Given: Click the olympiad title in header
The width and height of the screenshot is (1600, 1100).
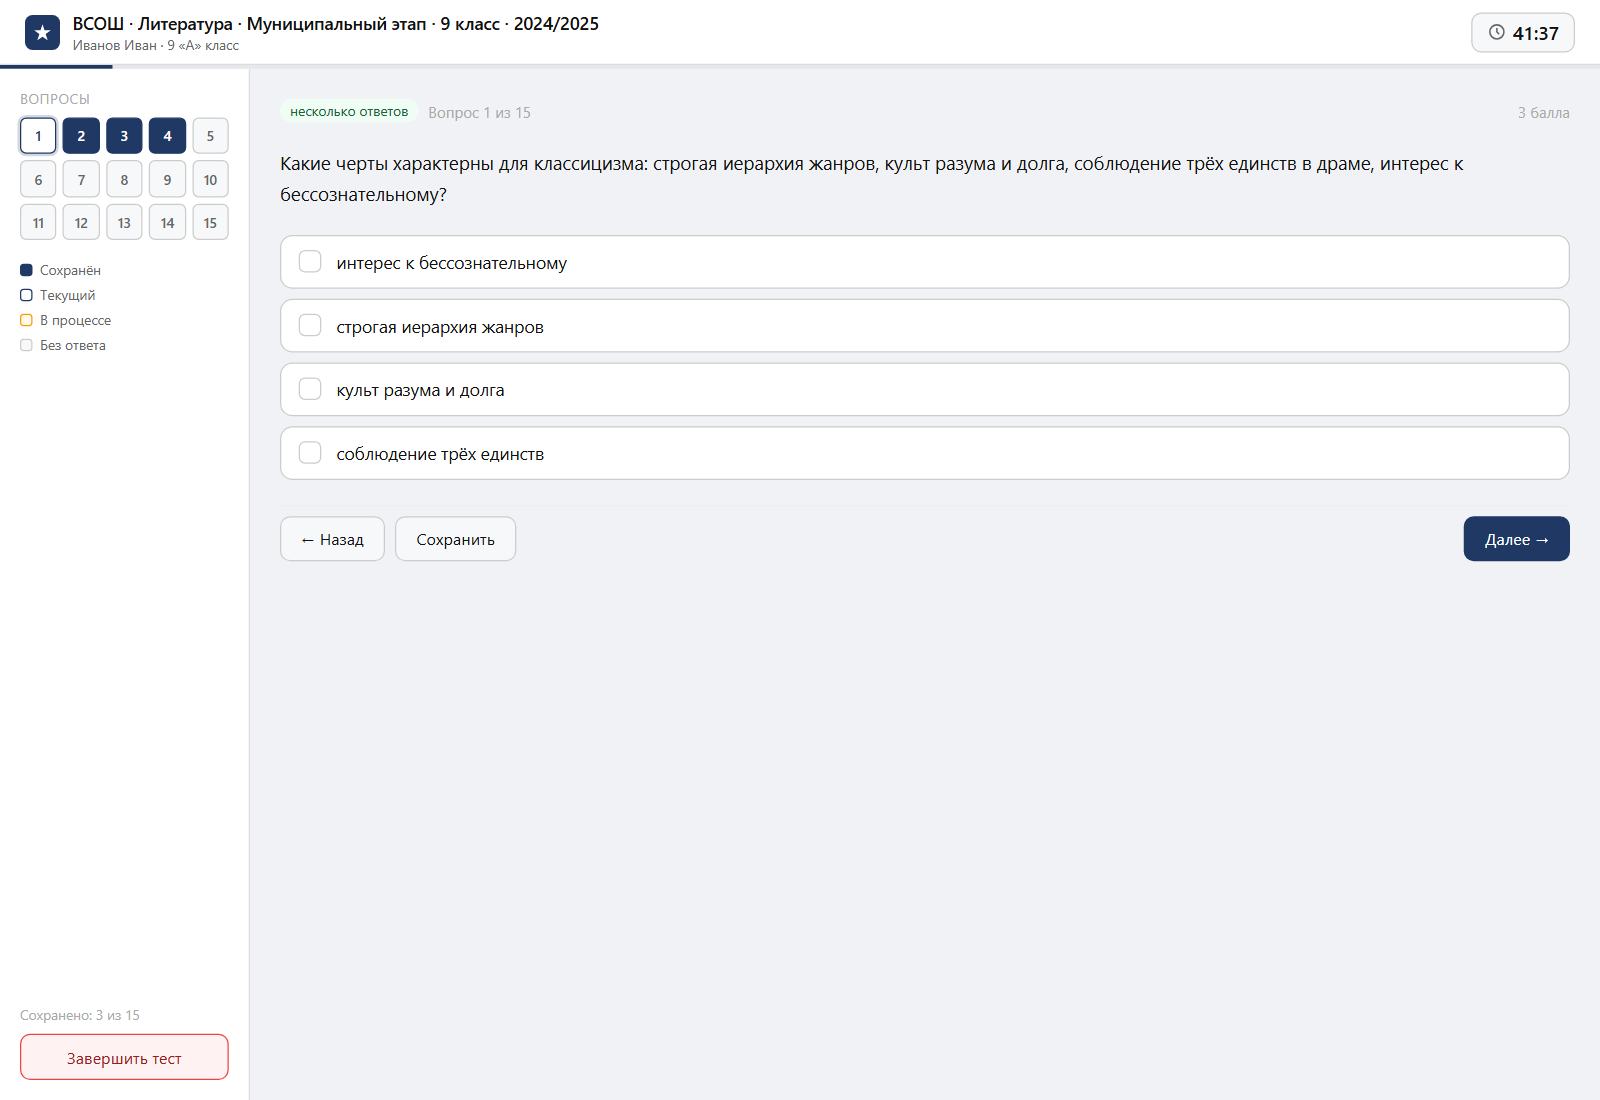Looking at the screenshot, I should coord(336,24).
